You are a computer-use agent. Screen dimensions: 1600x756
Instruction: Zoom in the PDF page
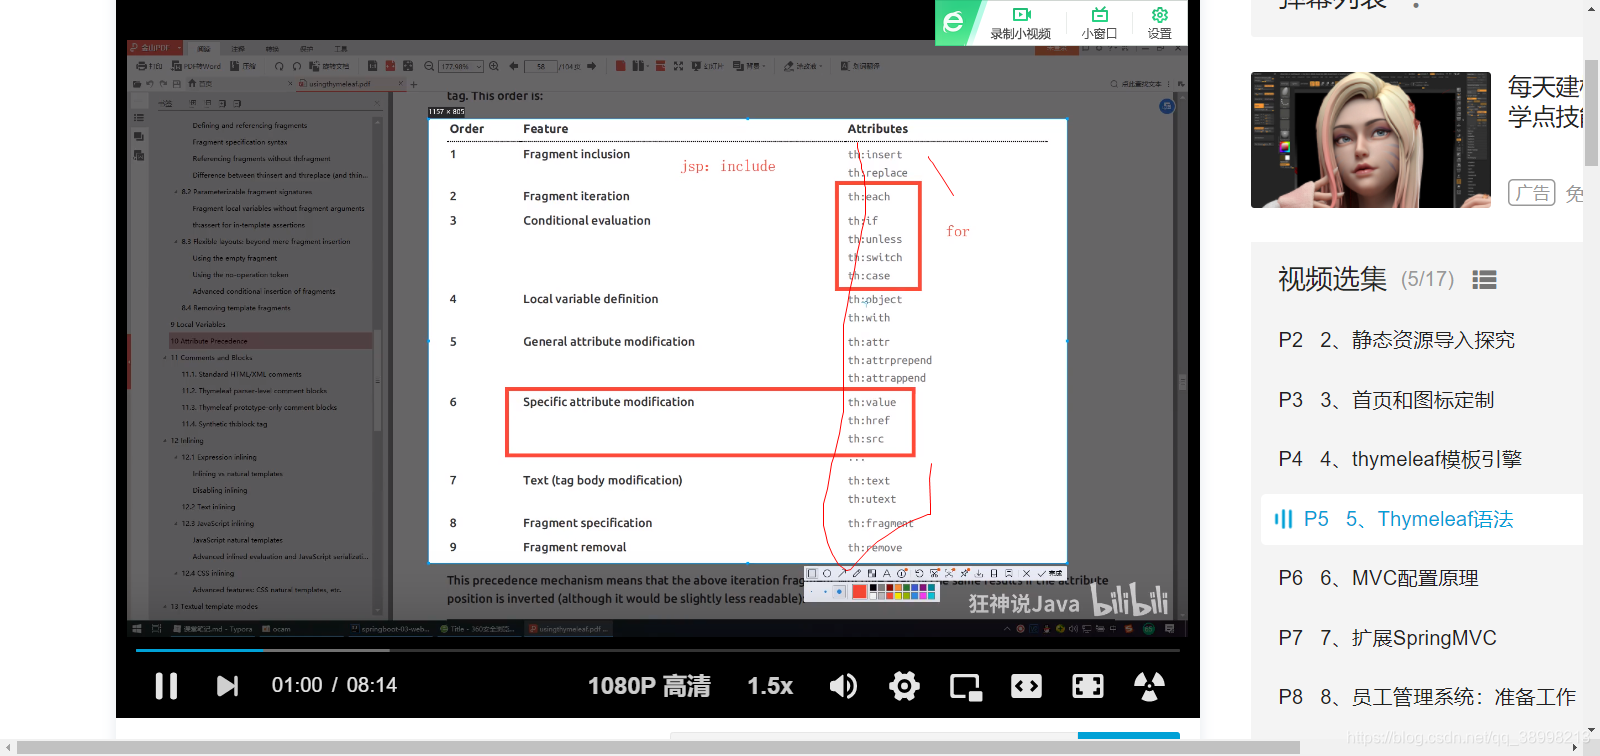tap(494, 66)
